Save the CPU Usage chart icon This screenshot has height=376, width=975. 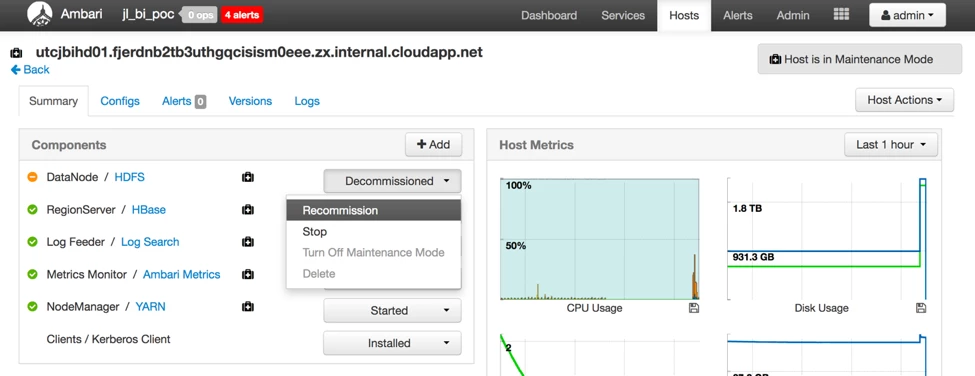click(x=694, y=308)
